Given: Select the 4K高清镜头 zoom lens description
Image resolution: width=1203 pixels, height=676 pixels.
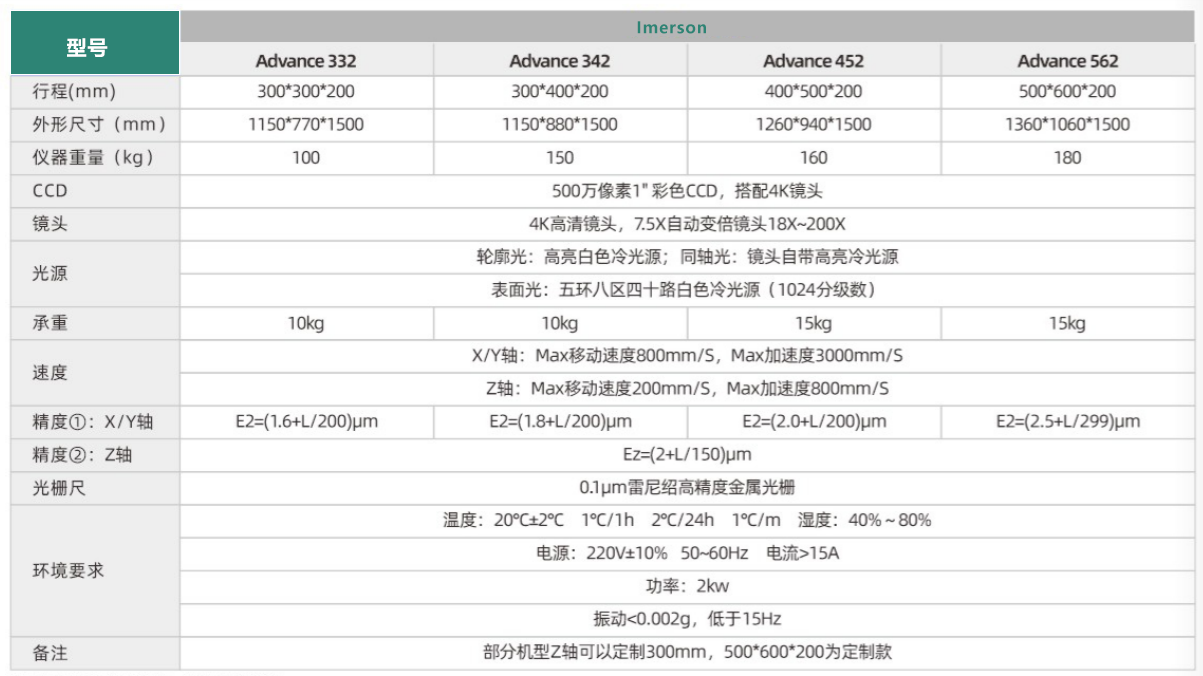Looking at the screenshot, I should [x=687, y=224].
